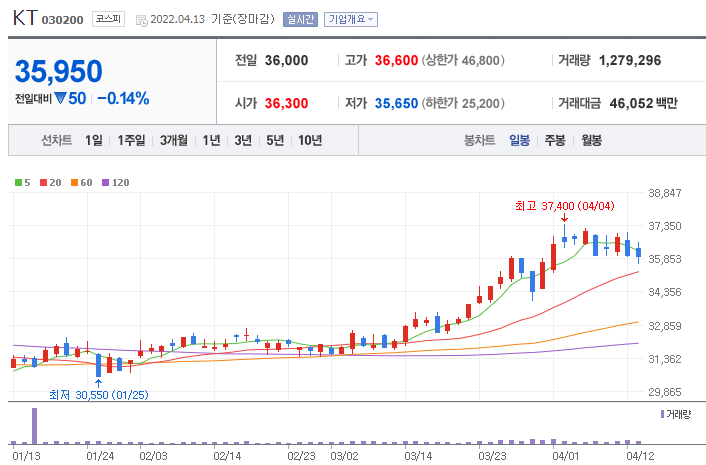Click the down triangle price change icon

(60, 98)
